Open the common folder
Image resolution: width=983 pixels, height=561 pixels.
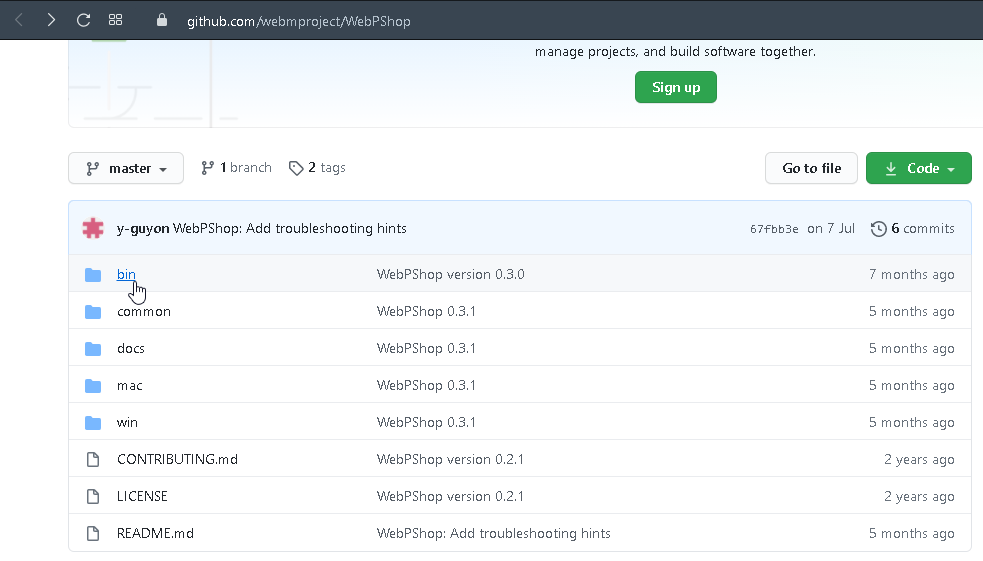pos(144,312)
